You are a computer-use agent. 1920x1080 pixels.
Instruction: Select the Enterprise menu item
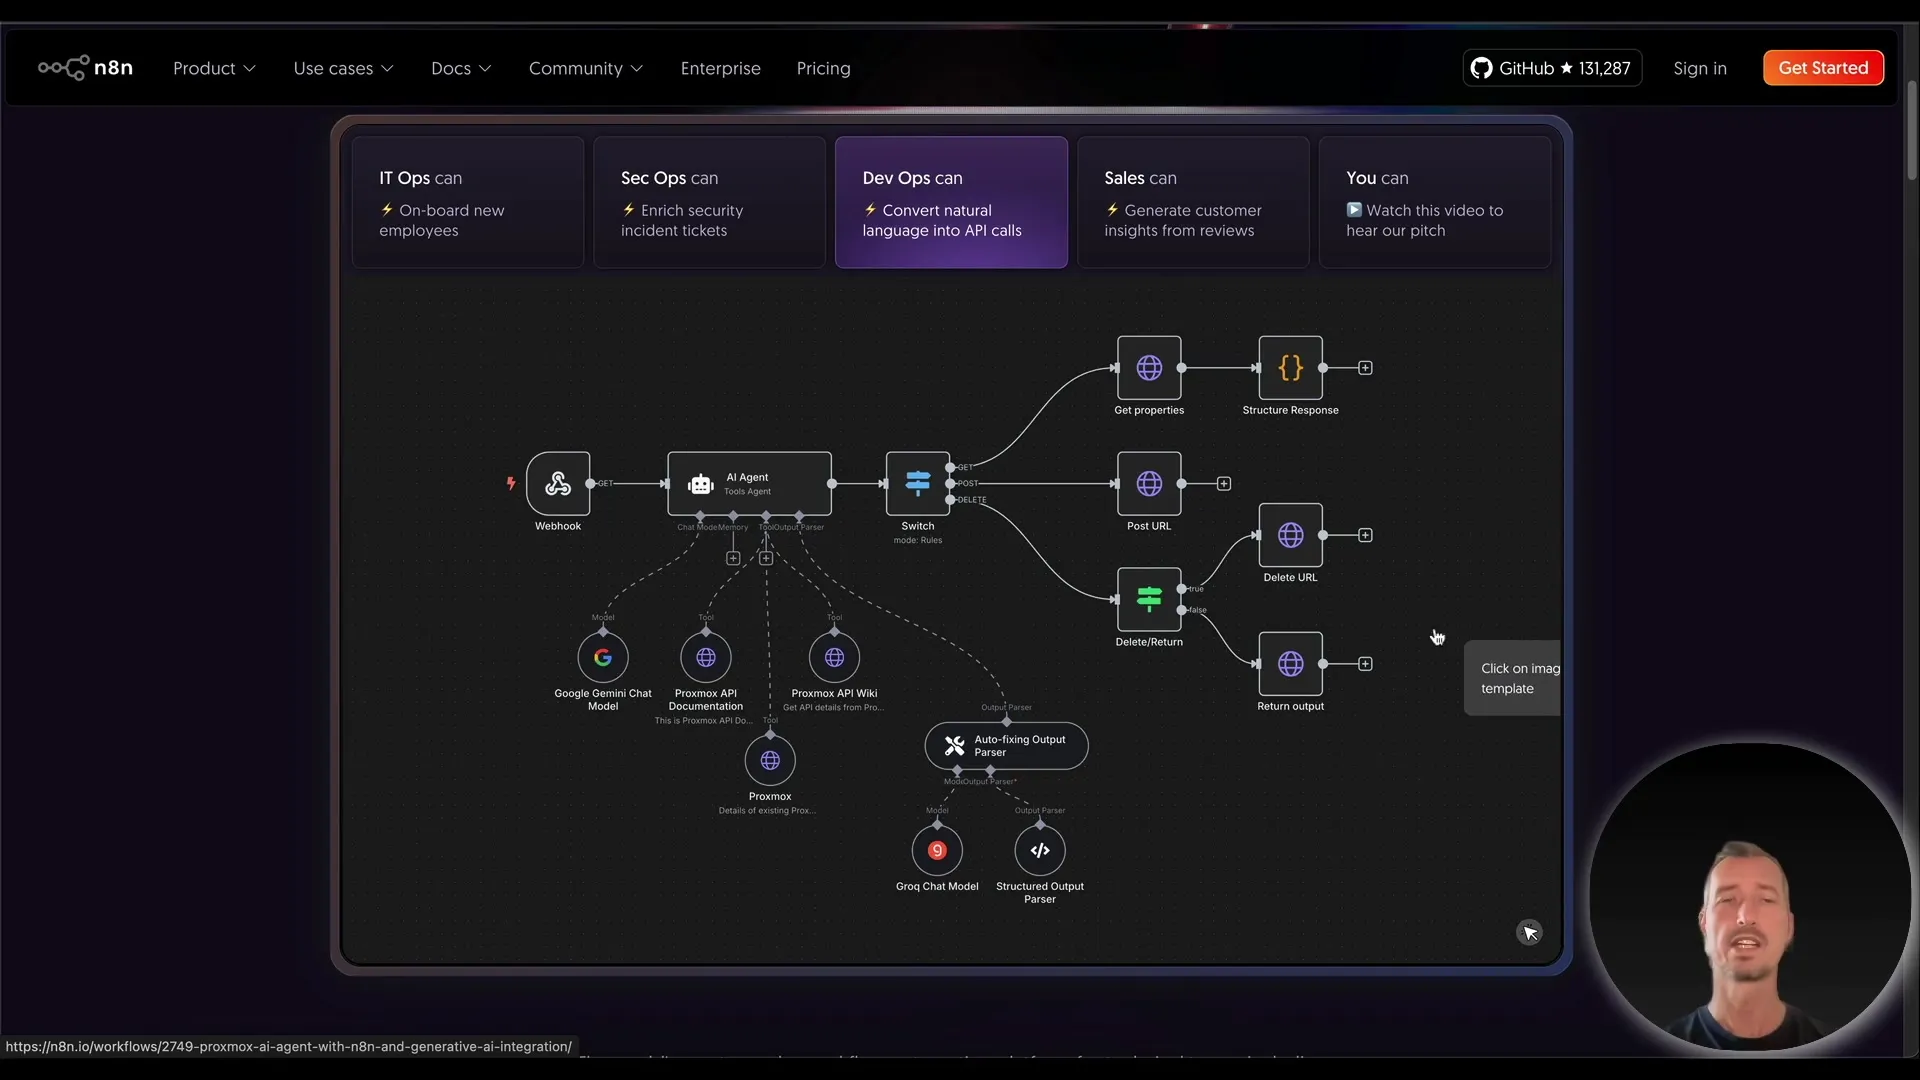tap(720, 68)
